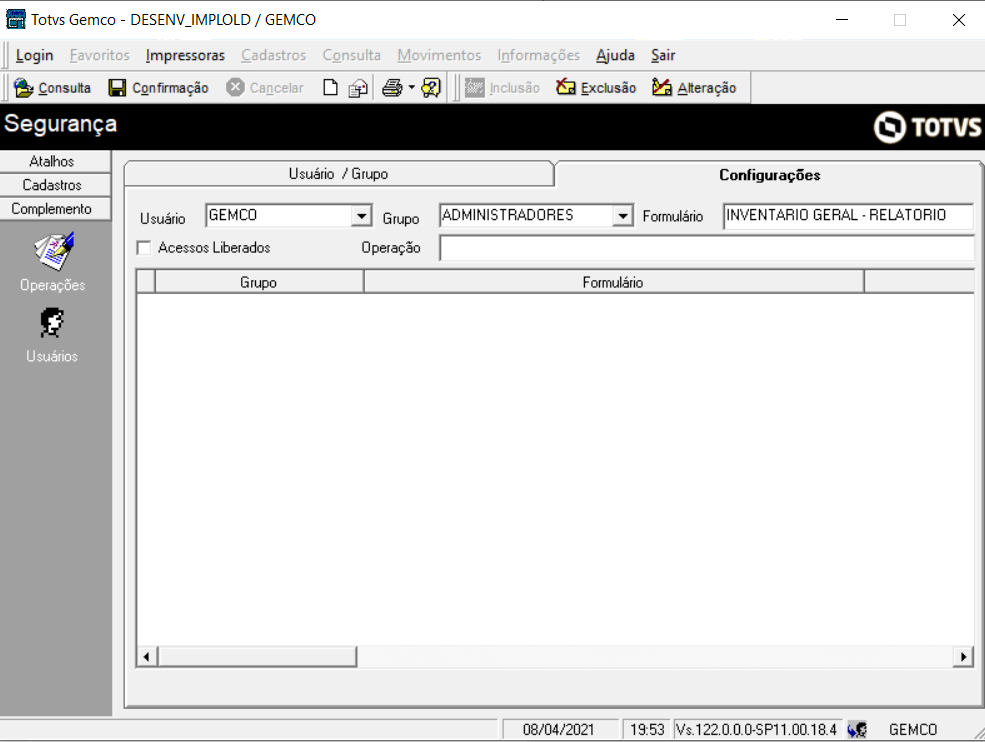
Task: Click the Complemento sidebar button
Action: [x=55, y=209]
